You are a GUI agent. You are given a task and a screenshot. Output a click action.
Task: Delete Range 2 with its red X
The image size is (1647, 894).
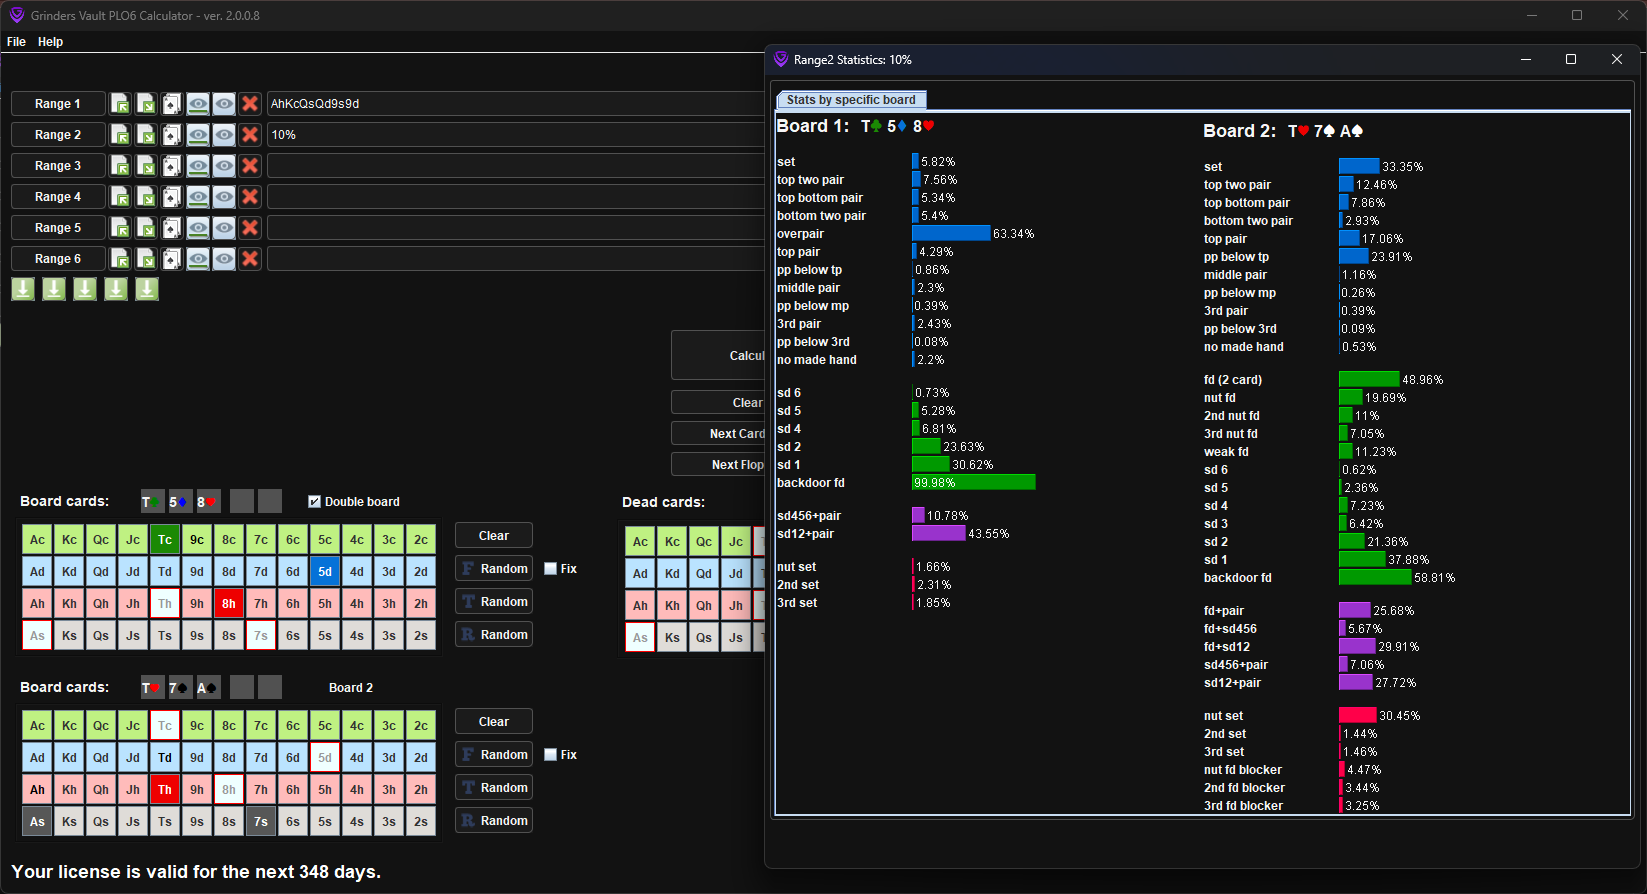tap(250, 135)
